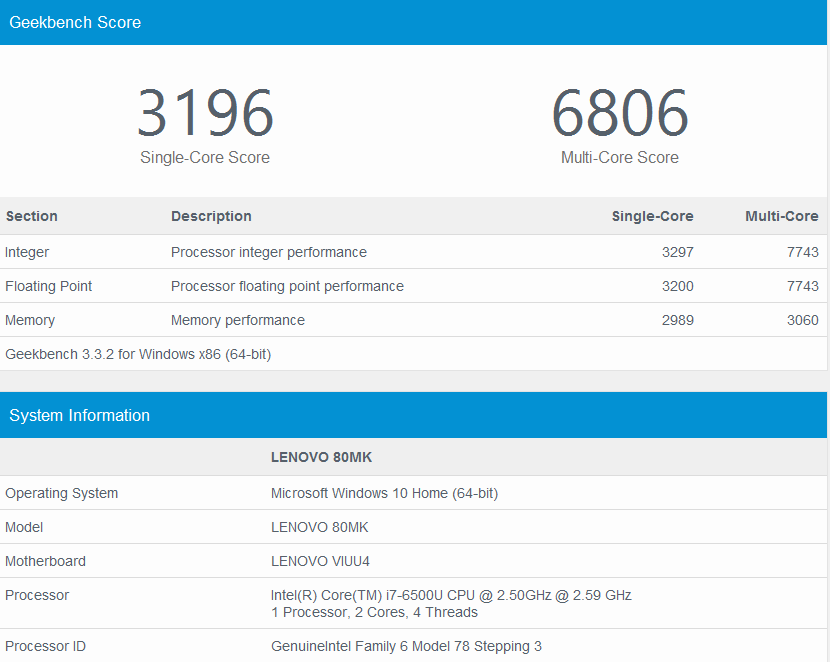
Task: Click the "Memory performance" description
Action: 238,320
